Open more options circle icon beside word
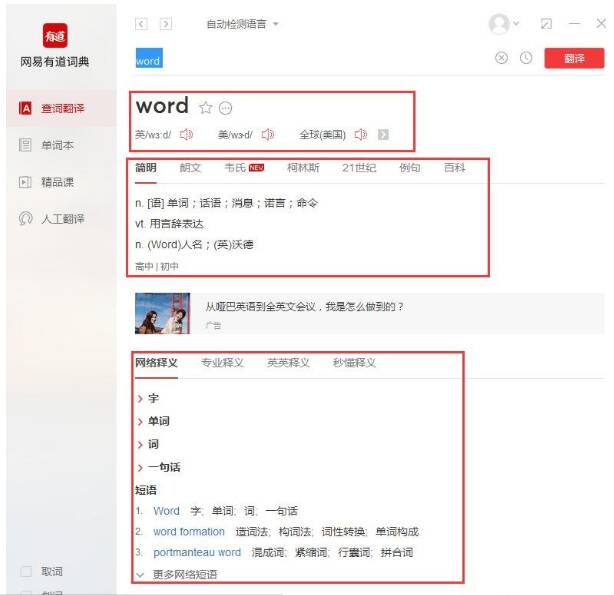Screen dimensions: 614x595 [x=226, y=108]
